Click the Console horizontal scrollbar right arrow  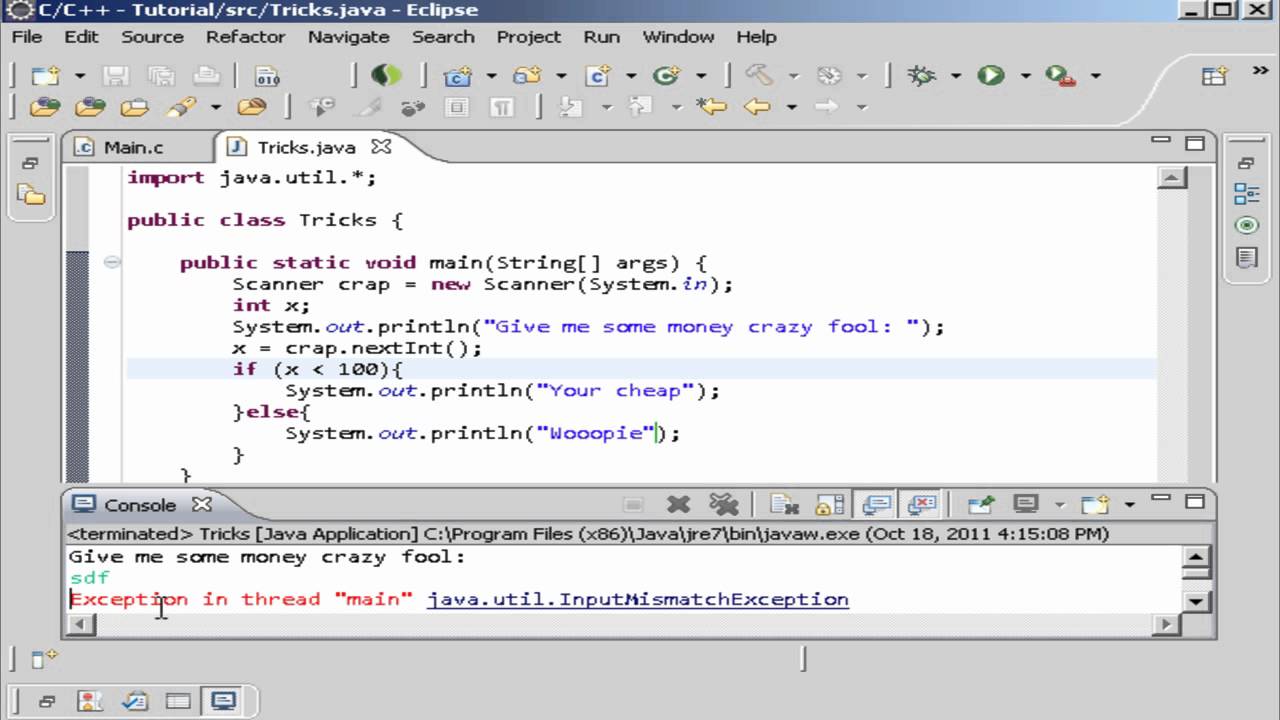coord(1166,624)
